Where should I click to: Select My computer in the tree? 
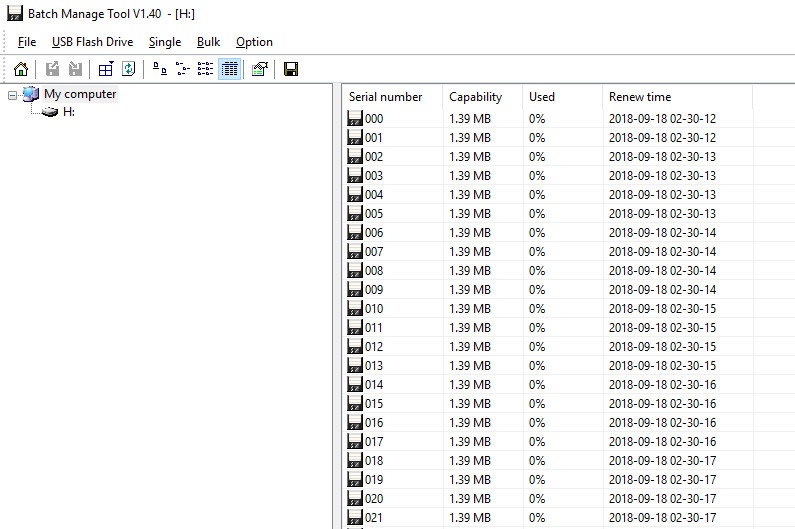pos(80,94)
